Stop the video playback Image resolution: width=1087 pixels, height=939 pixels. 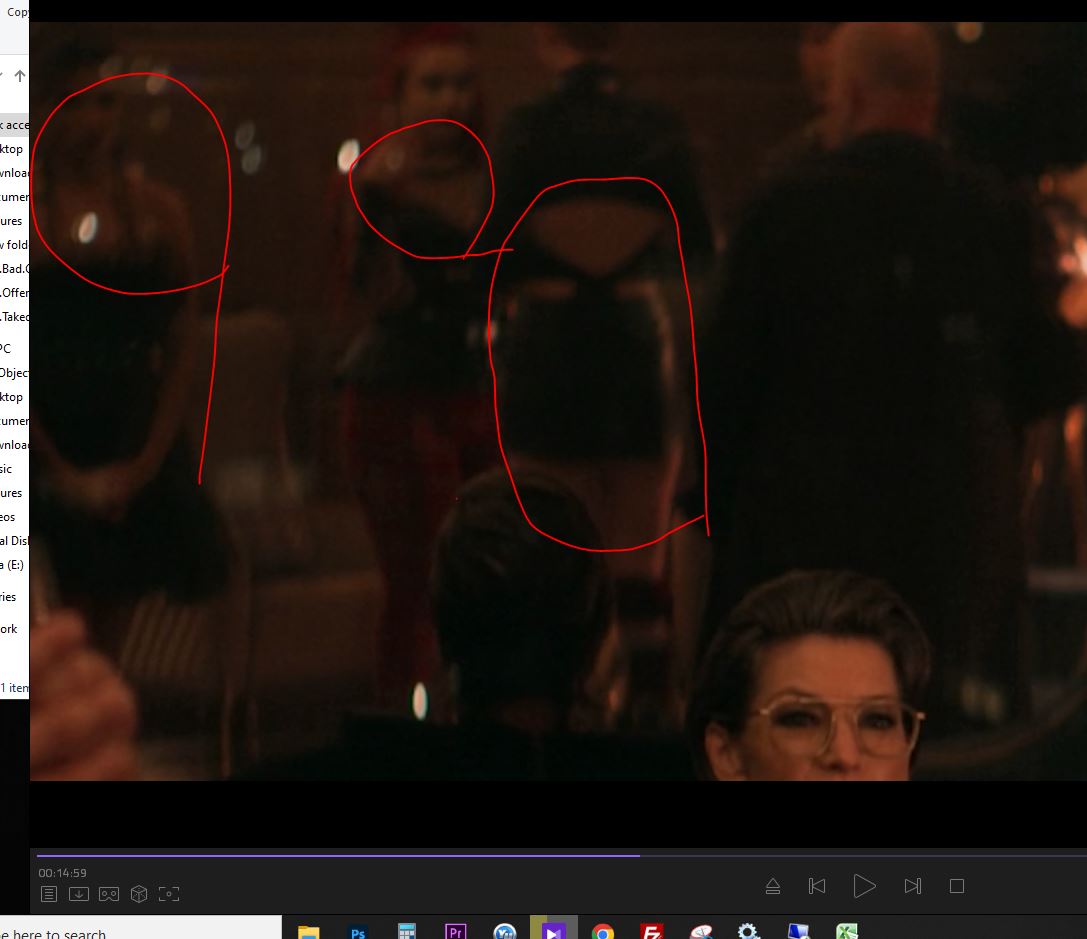point(957,886)
